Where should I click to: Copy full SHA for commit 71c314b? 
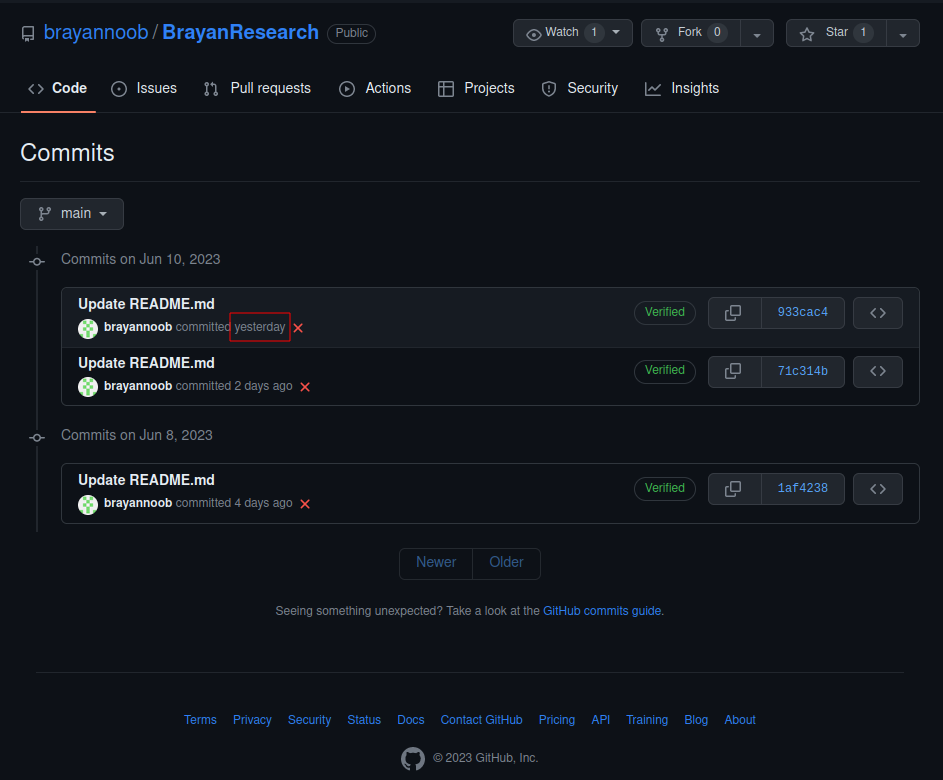click(734, 371)
